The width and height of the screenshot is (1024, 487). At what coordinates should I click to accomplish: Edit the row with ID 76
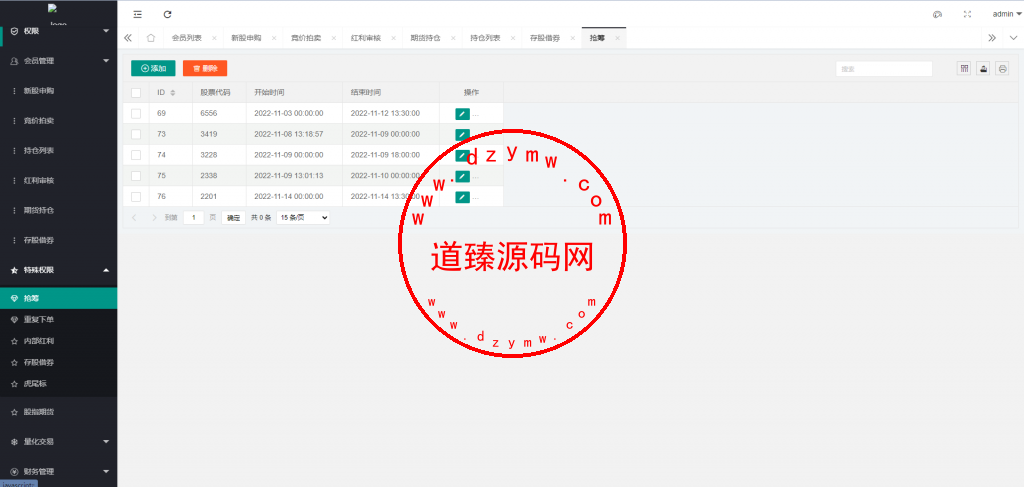pyautogui.click(x=462, y=196)
